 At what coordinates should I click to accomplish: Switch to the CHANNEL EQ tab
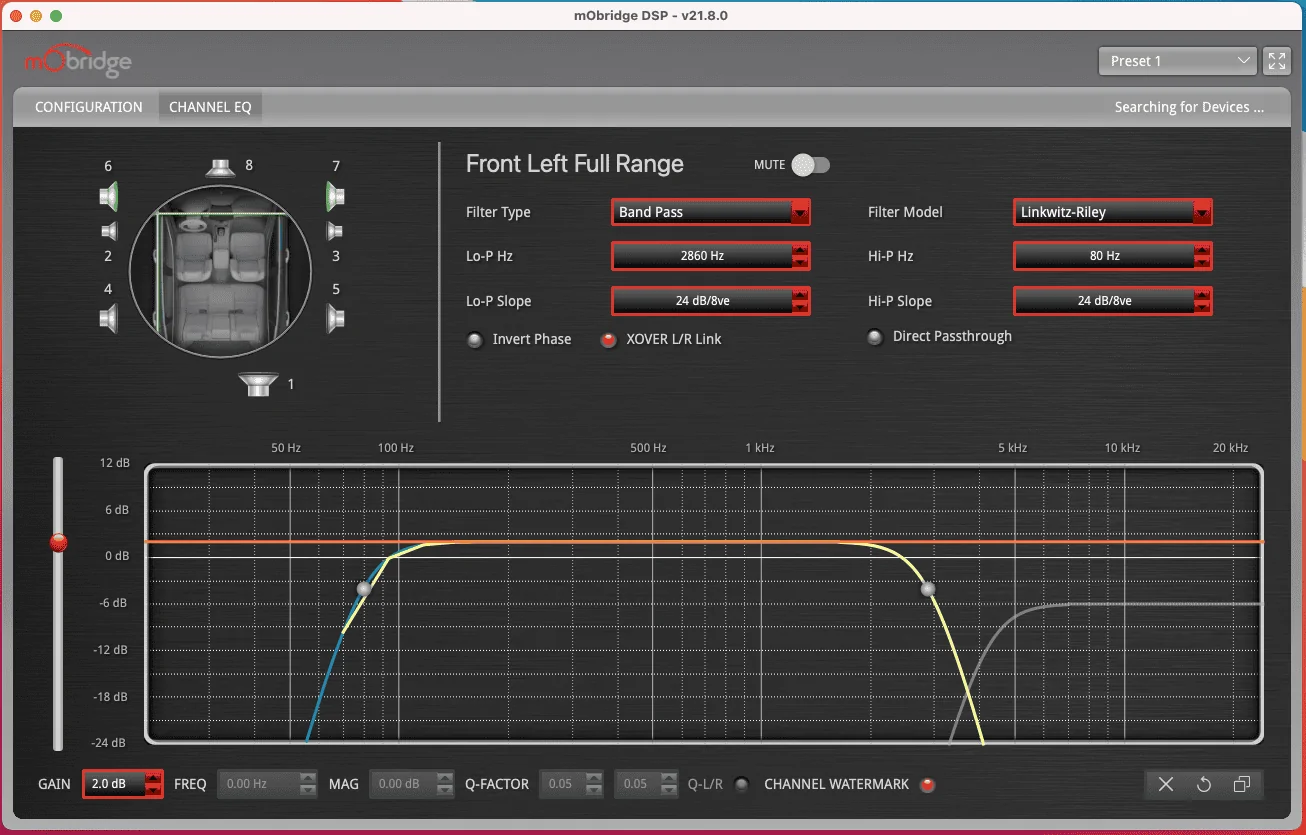click(x=210, y=107)
